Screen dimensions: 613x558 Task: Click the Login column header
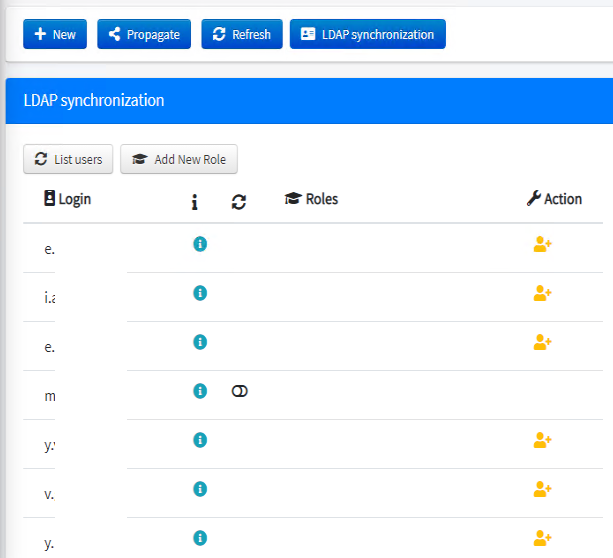pos(67,199)
